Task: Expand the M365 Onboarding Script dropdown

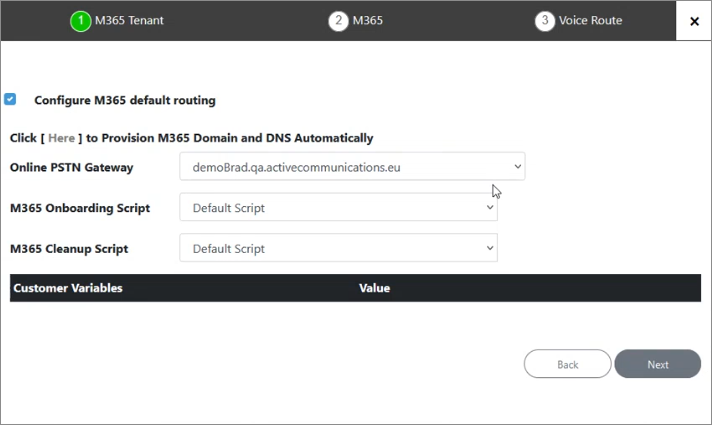Action: click(x=338, y=208)
